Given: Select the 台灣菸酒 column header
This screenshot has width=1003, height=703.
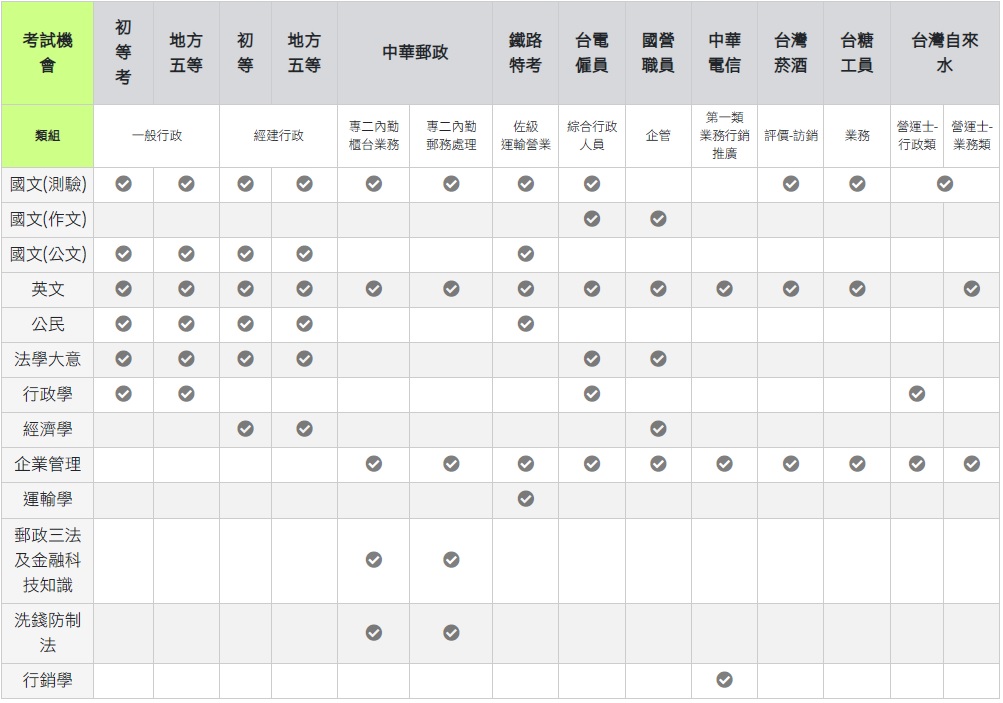Looking at the screenshot, I should coord(791,52).
